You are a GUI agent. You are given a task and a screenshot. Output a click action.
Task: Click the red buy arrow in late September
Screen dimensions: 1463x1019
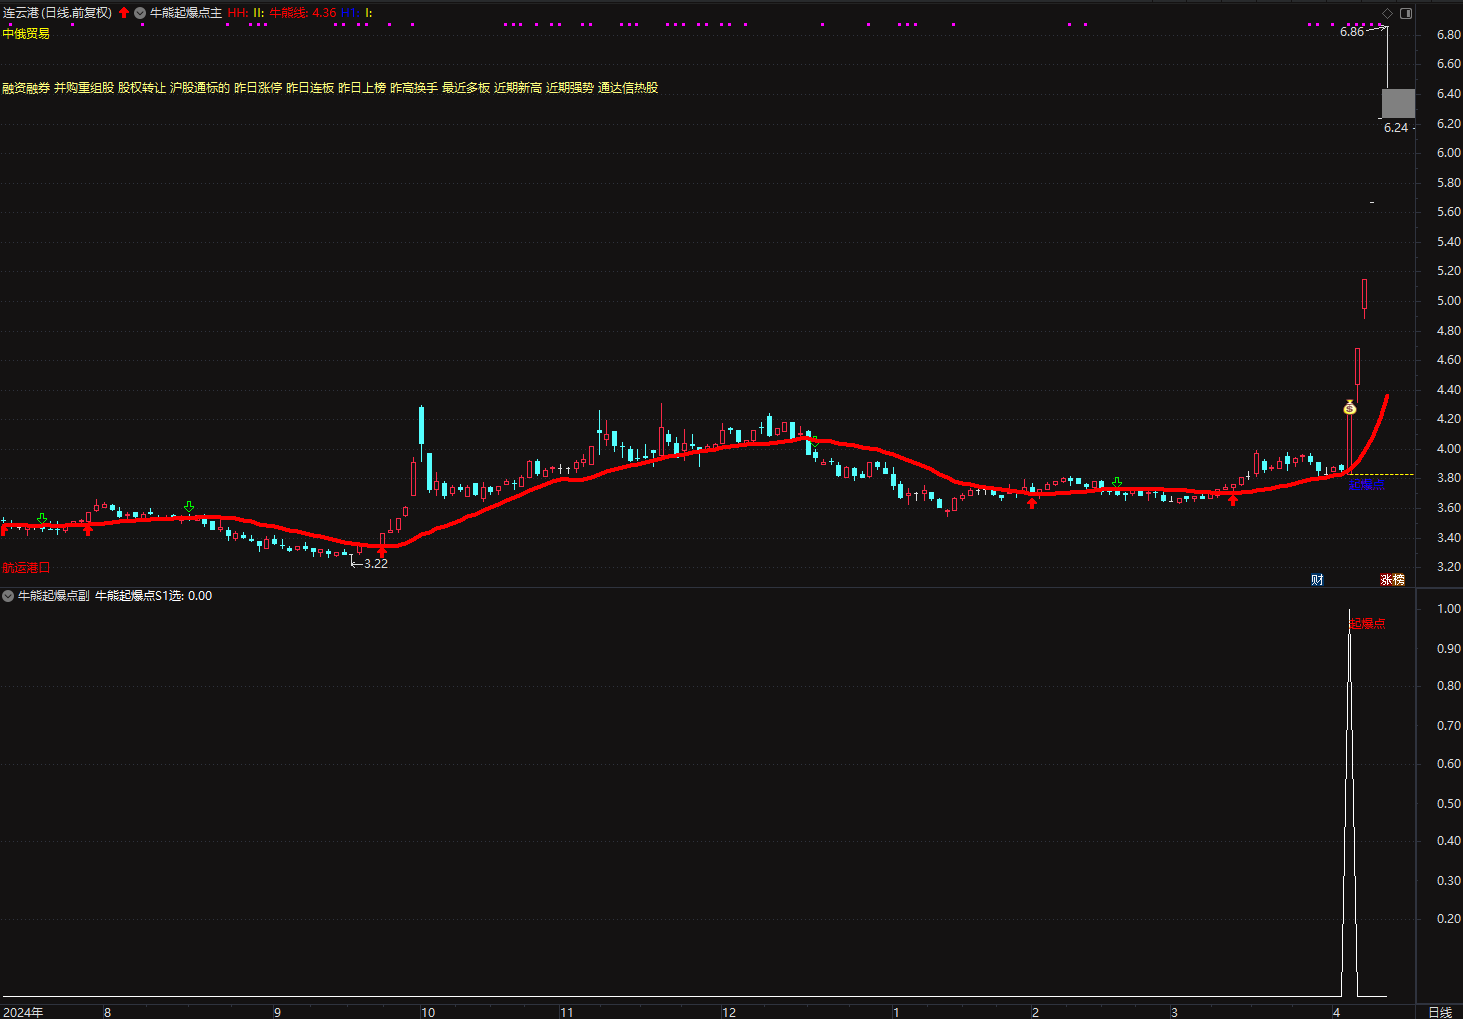381,551
